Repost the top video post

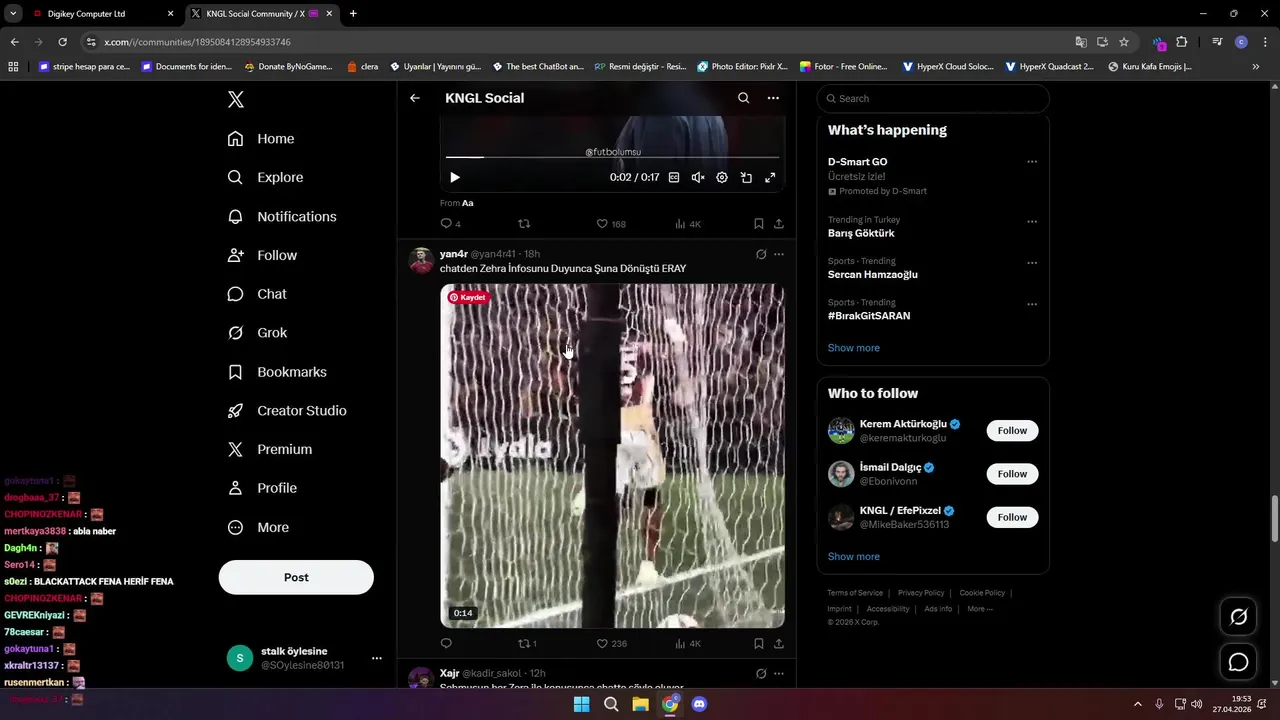click(524, 224)
